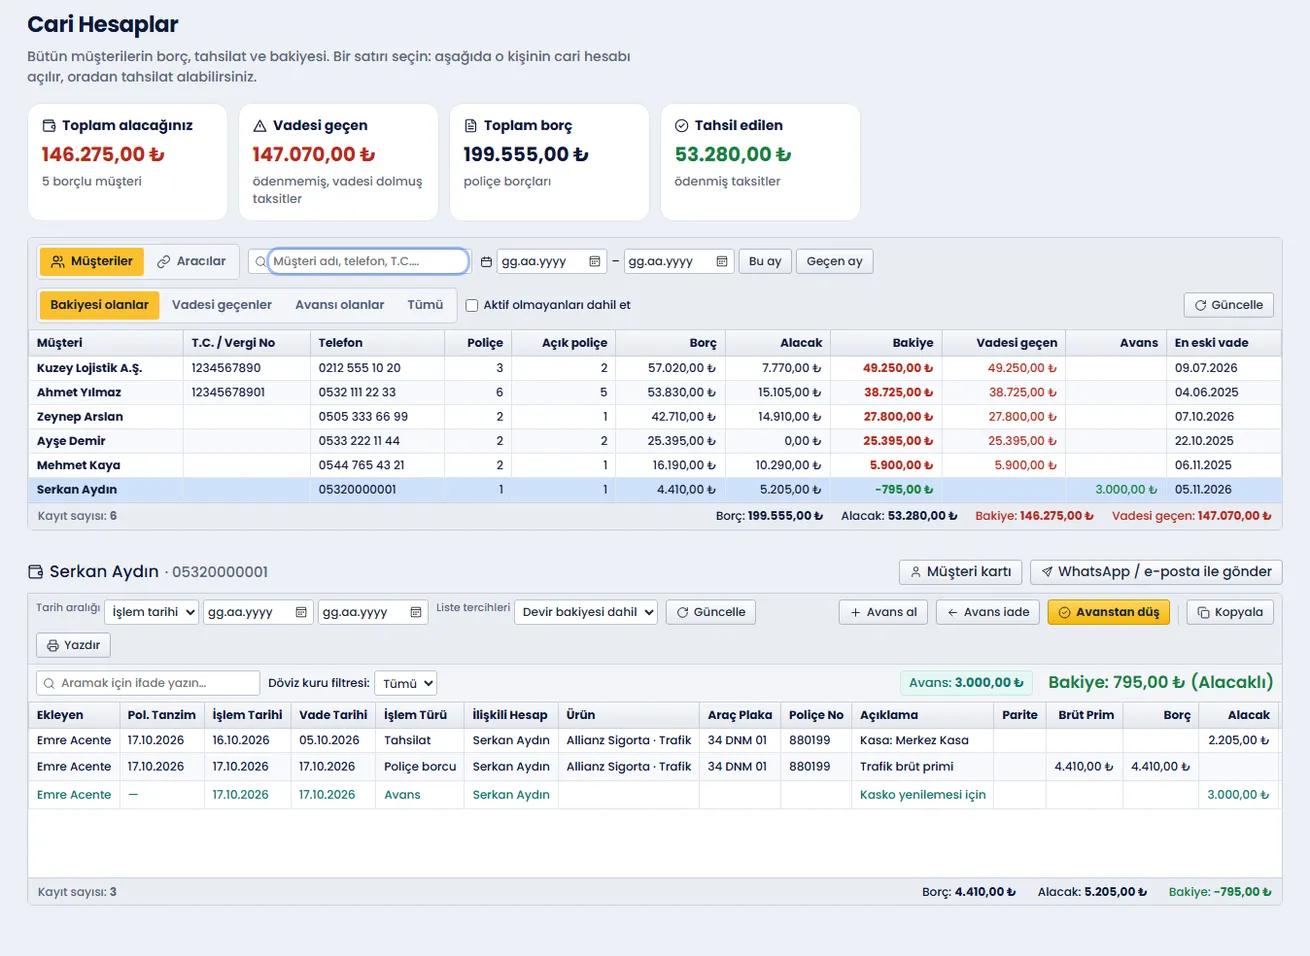
Task: Select the Bakiyesi olanlar filter tab
Action: [x=99, y=305]
